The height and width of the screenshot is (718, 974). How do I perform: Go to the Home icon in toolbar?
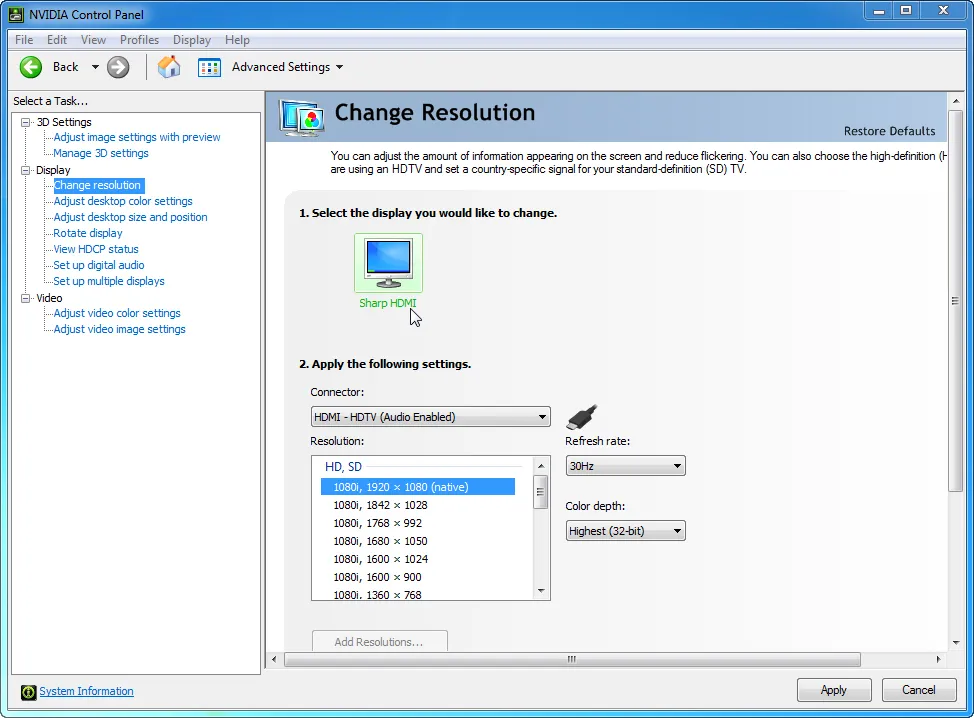[x=169, y=67]
